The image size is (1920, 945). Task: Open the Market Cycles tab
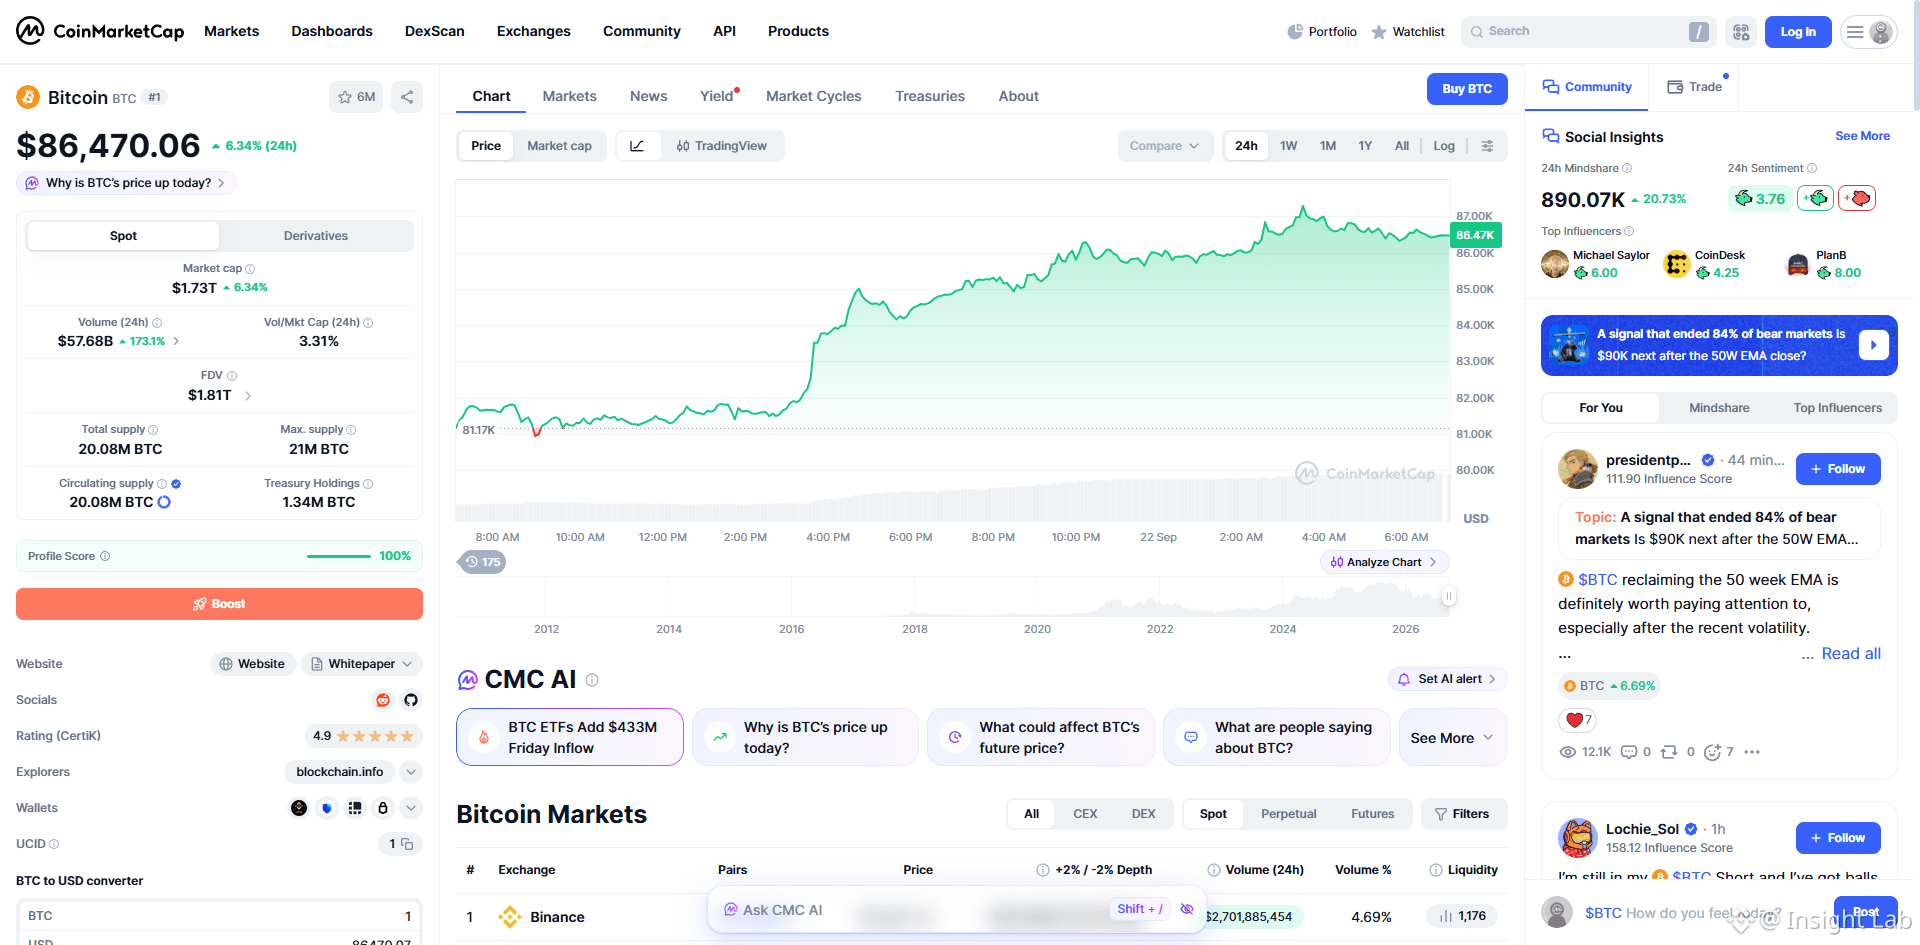pos(814,96)
